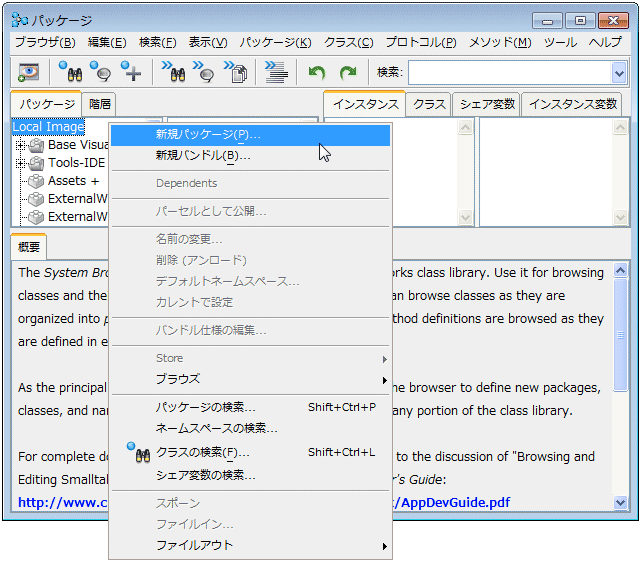Open the blue http://www.c... documentation link
The image size is (641, 563).
58,502
